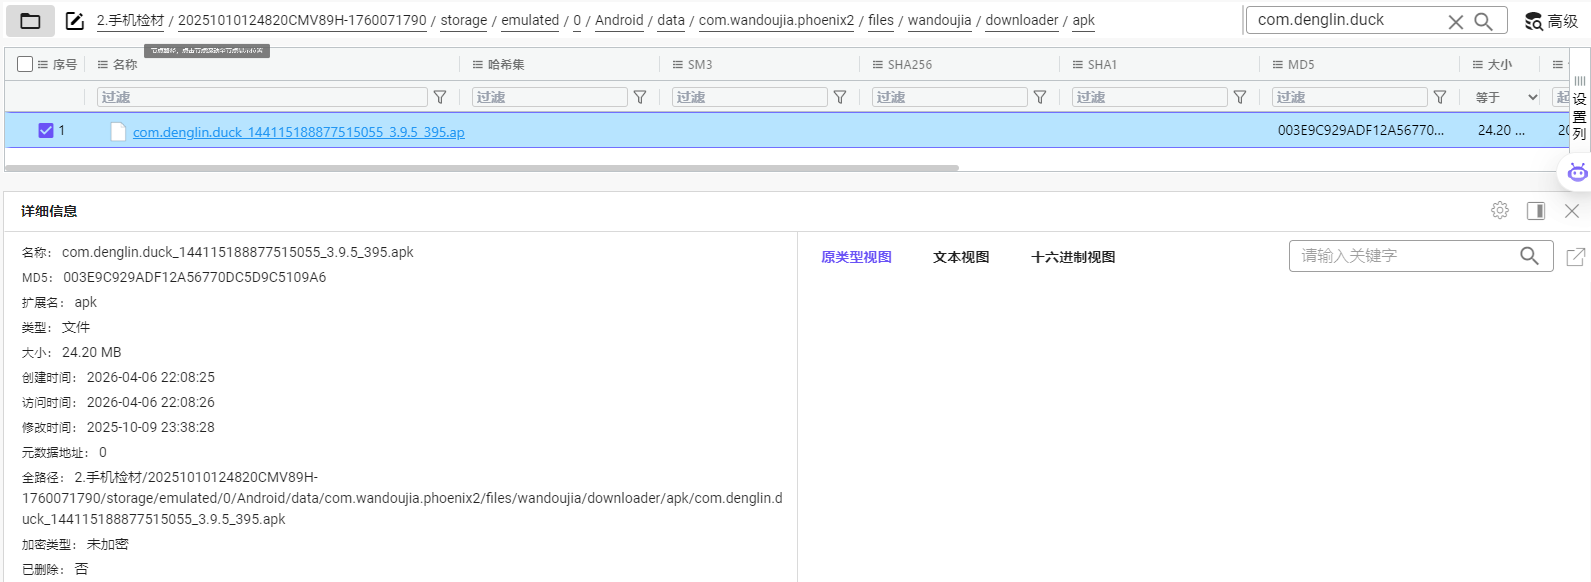Click the edit path pencil icon
The width and height of the screenshot is (1591, 582).
click(75, 21)
